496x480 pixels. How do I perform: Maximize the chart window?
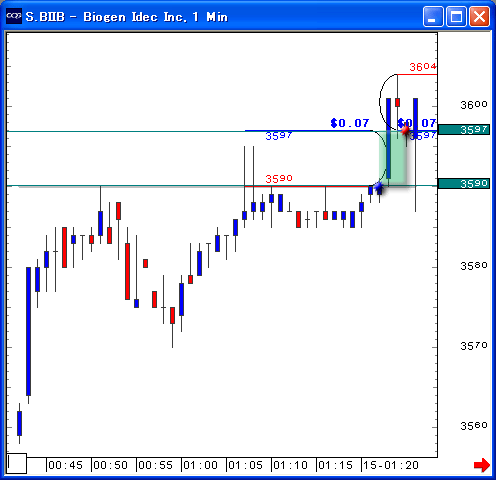click(x=456, y=16)
